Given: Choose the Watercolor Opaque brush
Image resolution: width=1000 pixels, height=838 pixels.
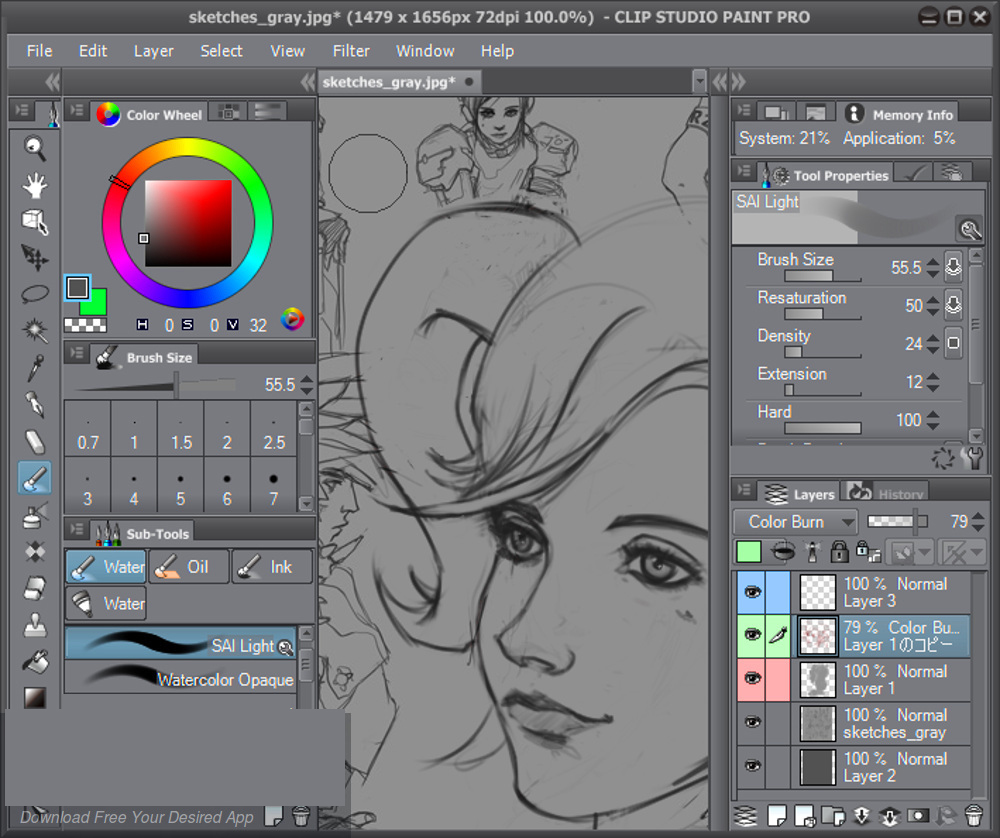Looking at the screenshot, I should 180,678.
